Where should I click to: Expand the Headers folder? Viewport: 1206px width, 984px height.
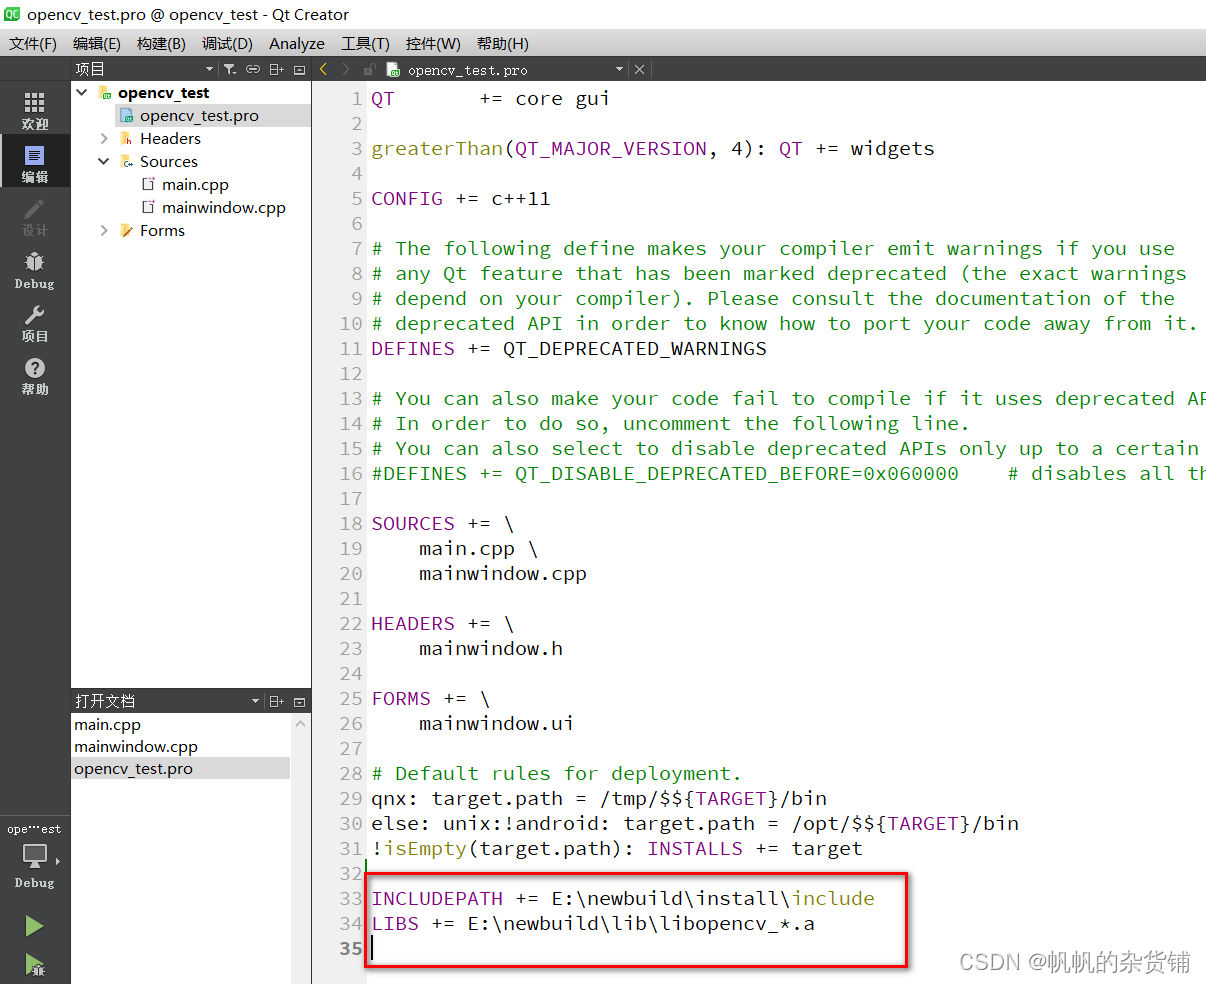pyautogui.click(x=104, y=138)
